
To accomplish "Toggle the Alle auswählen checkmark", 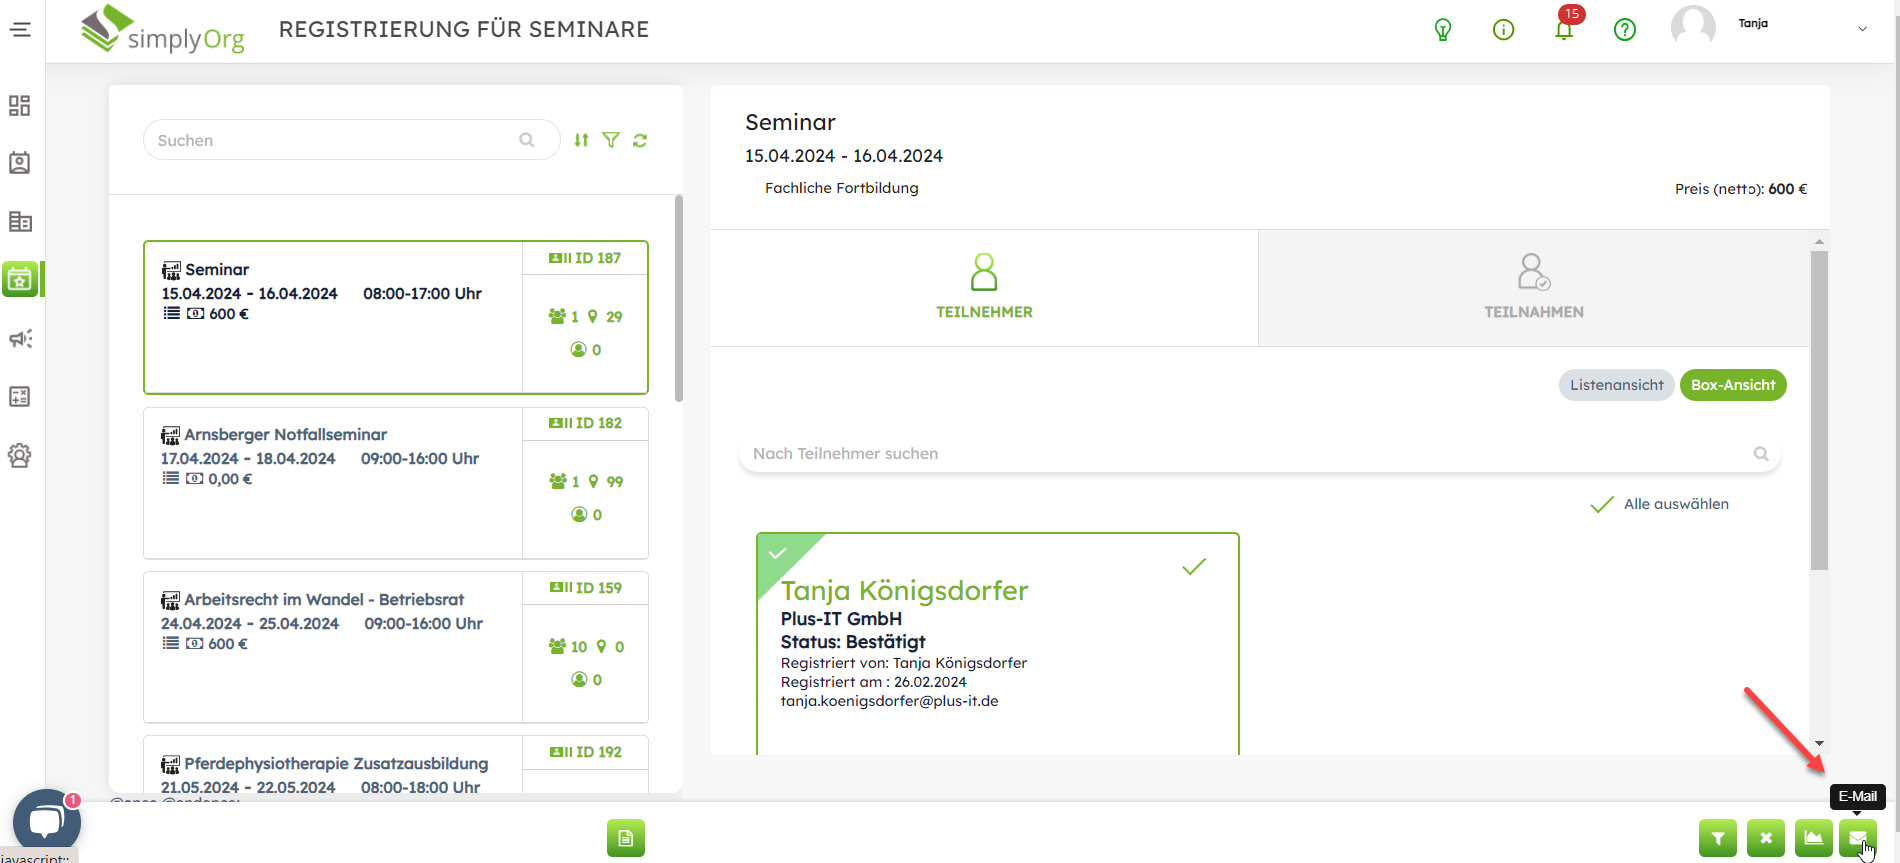I will click(1602, 504).
